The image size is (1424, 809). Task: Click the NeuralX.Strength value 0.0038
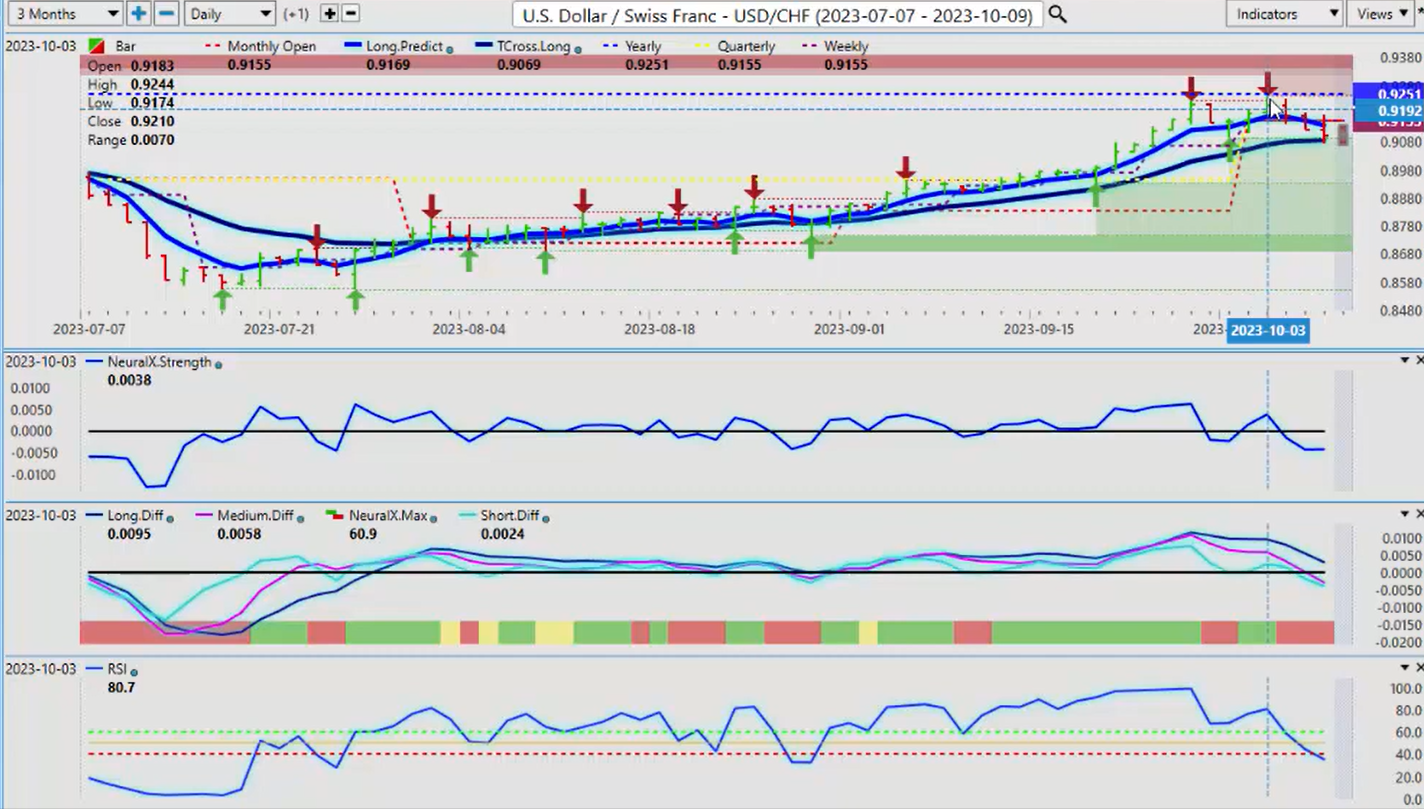click(129, 380)
